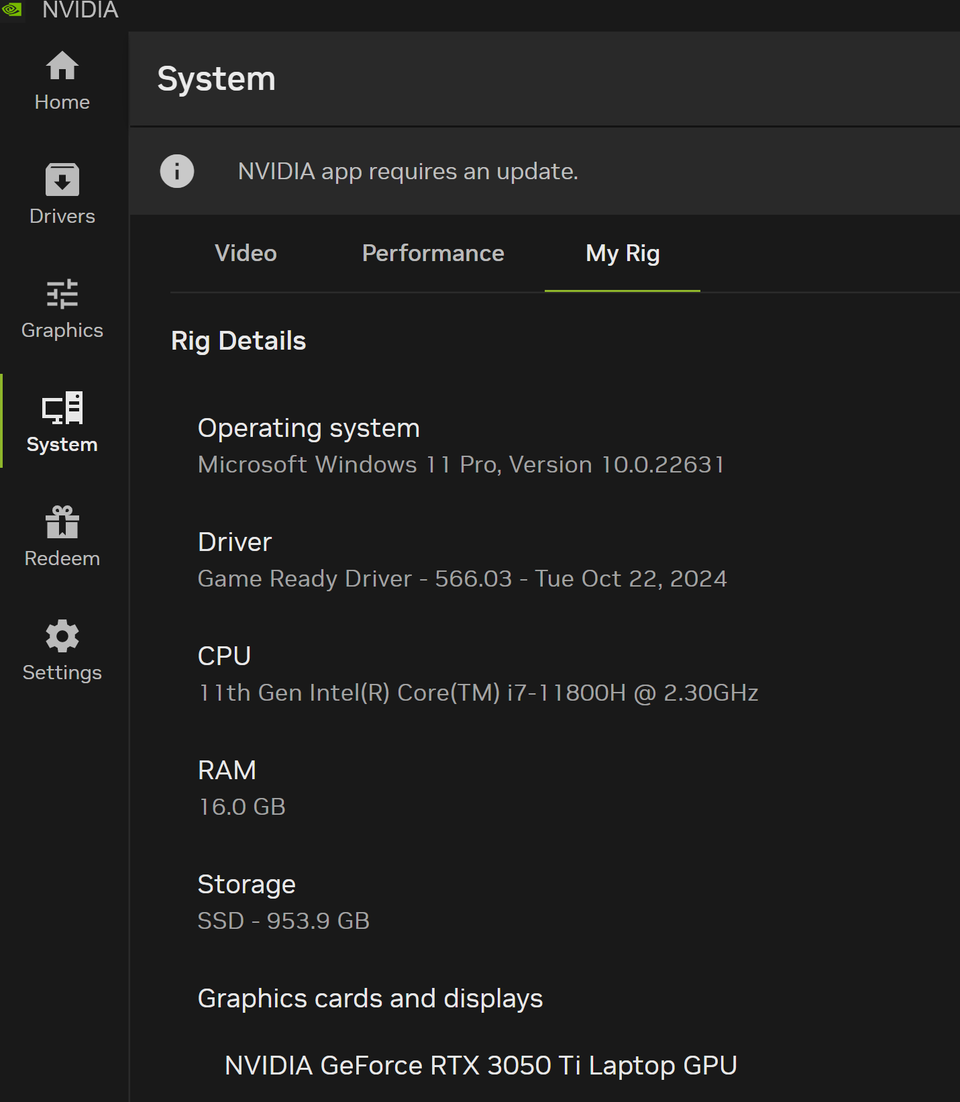Click the 16.0 GB RAM value
960x1102 pixels.
(x=242, y=807)
